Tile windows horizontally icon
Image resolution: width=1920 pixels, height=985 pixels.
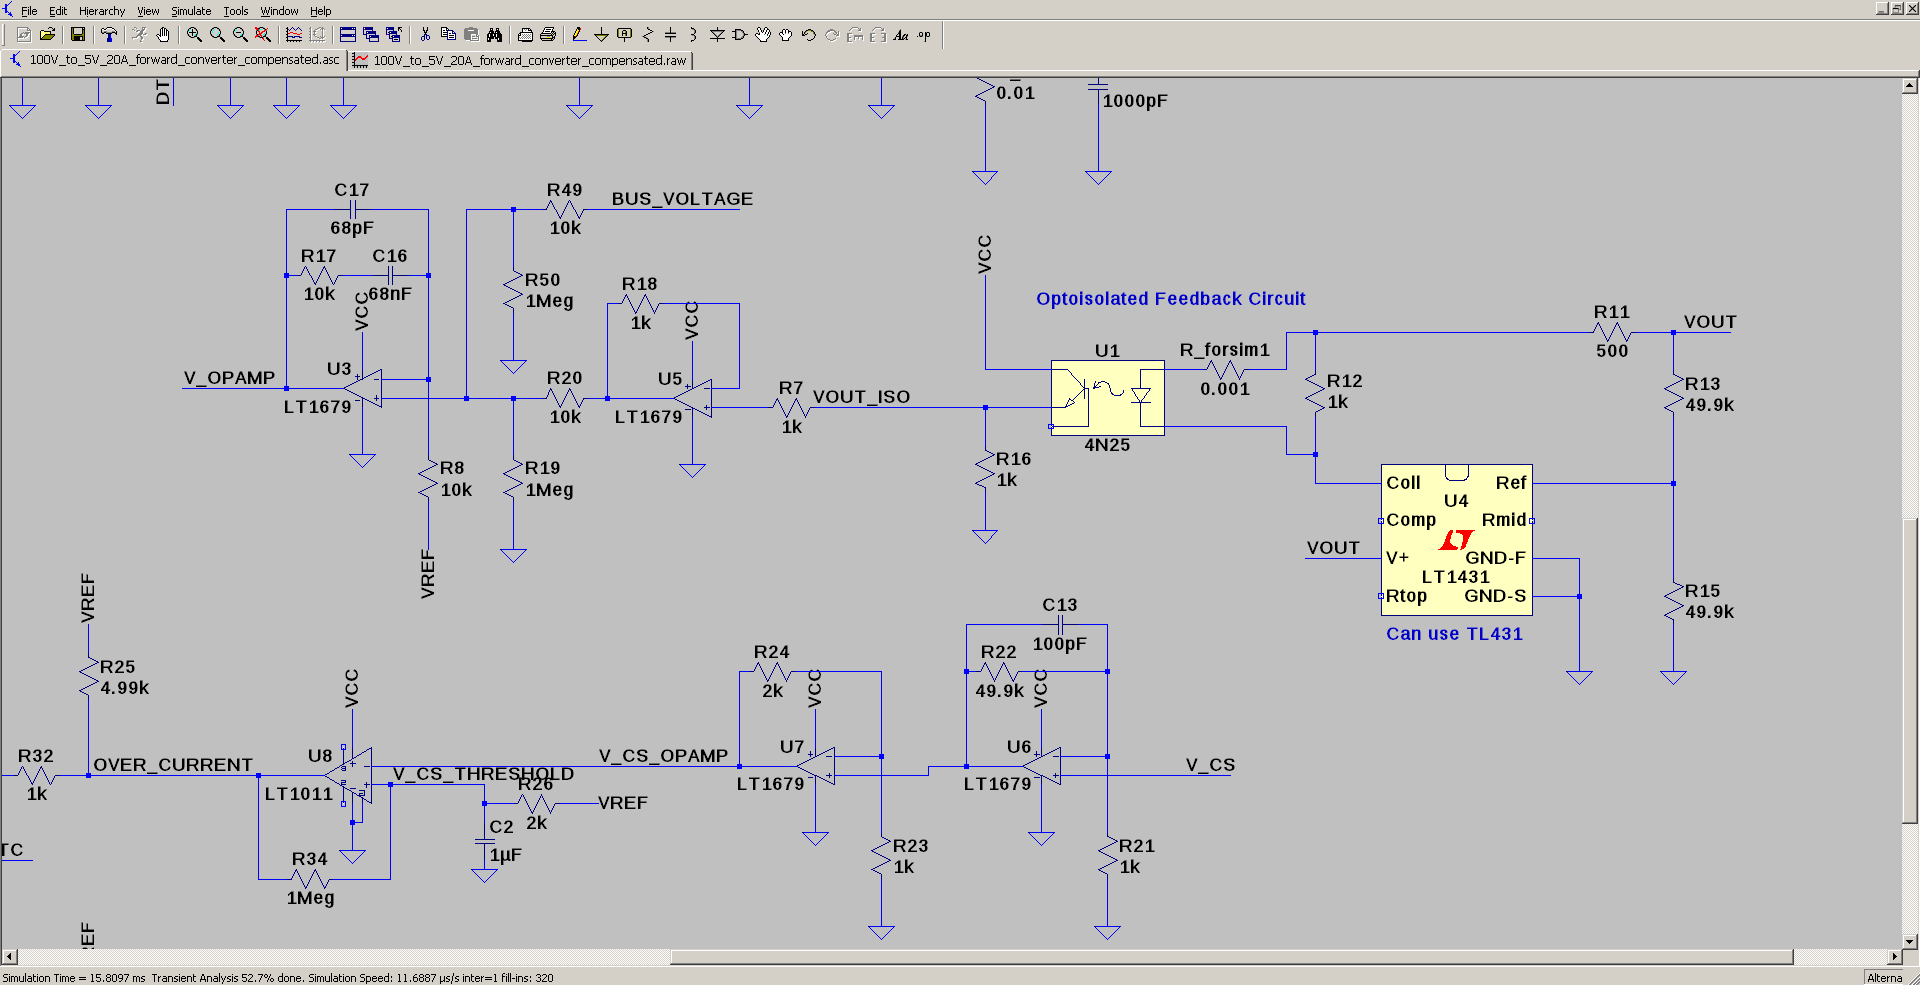tap(348, 35)
